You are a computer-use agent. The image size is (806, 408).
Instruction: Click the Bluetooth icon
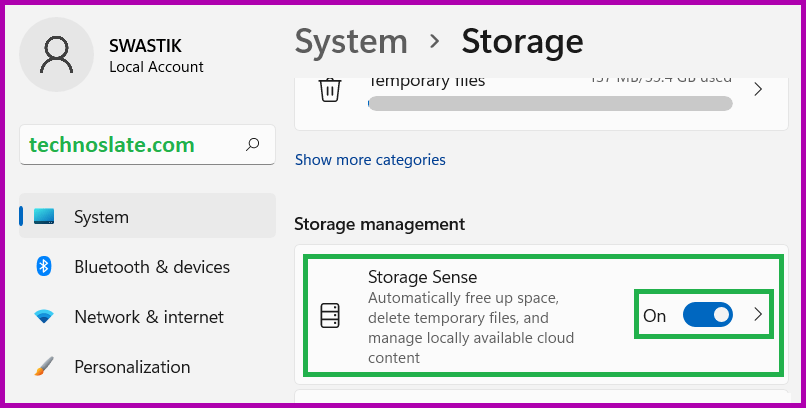pyautogui.click(x=44, y=266)
